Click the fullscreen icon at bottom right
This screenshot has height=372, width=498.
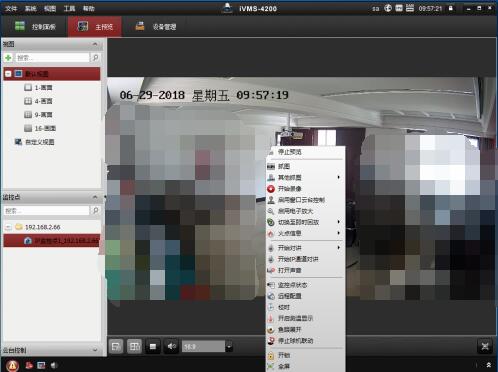pyautogui.click(x=485, y=347)
